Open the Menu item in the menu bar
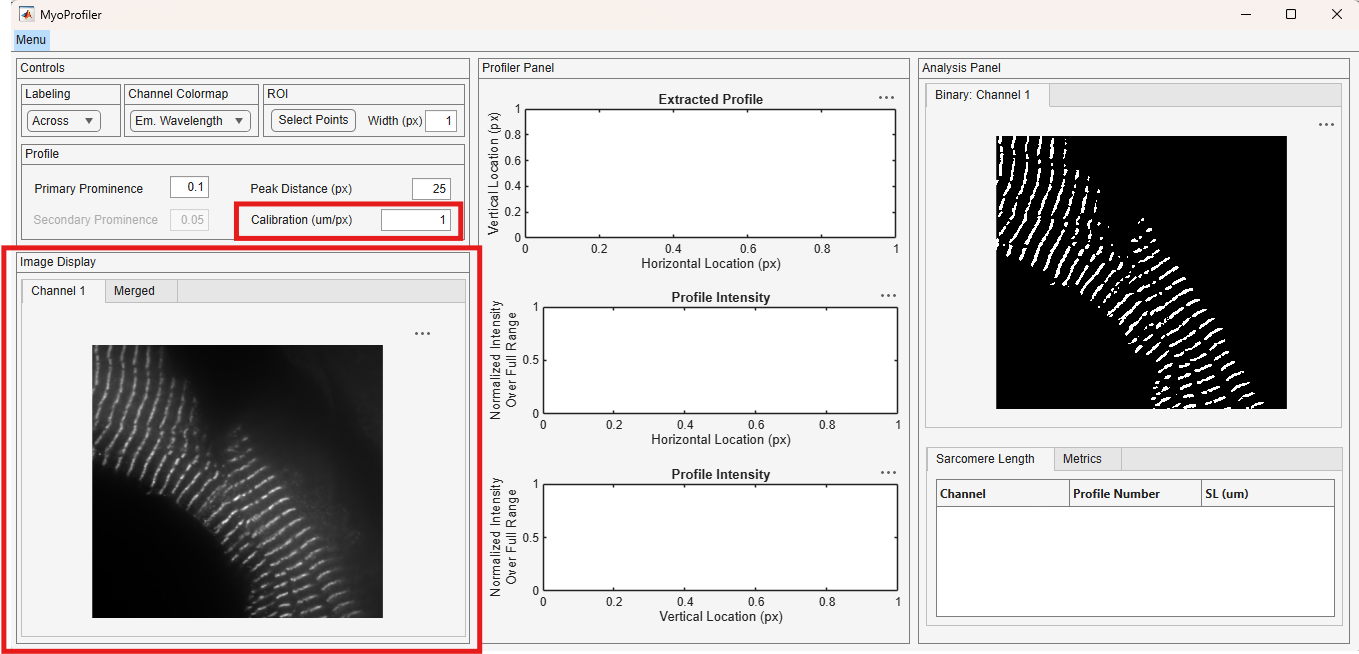 [x=31, y=40]
